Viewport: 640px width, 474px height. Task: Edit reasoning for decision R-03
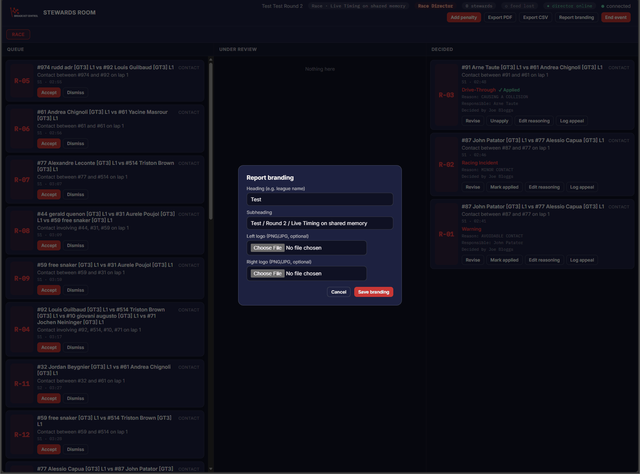point(534,121)
